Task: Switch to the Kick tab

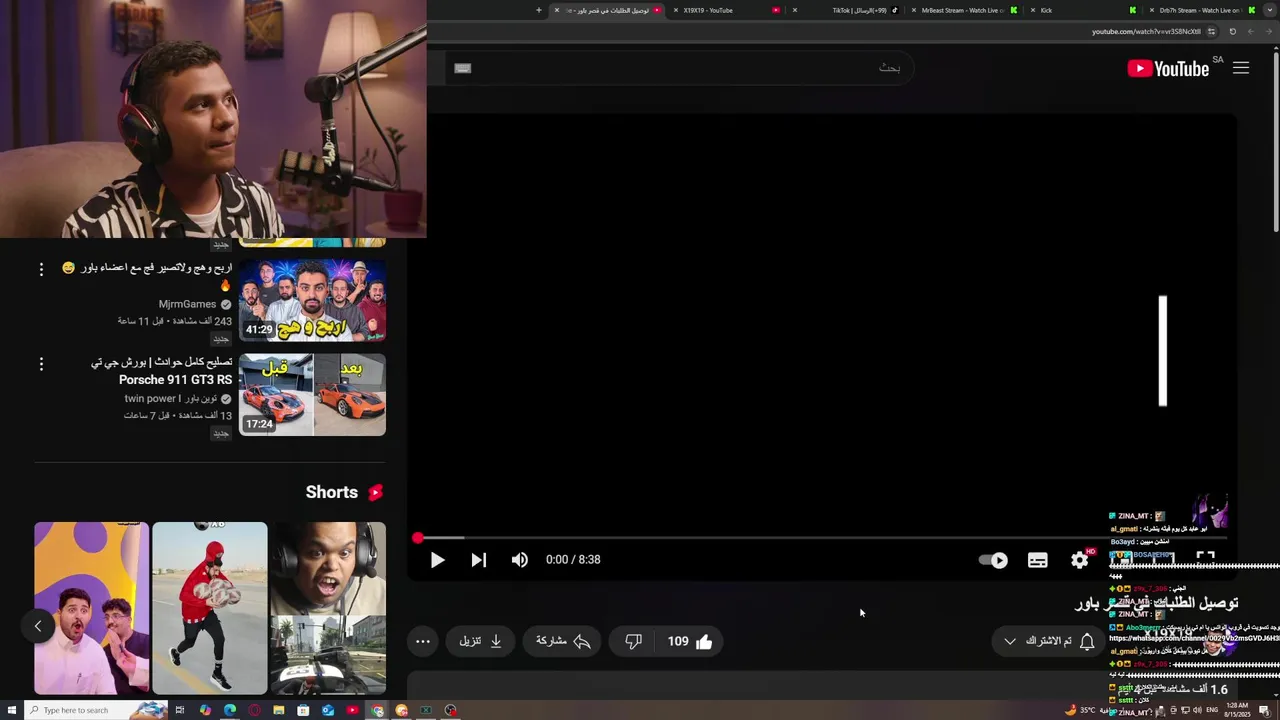Action: point(1083,10)
